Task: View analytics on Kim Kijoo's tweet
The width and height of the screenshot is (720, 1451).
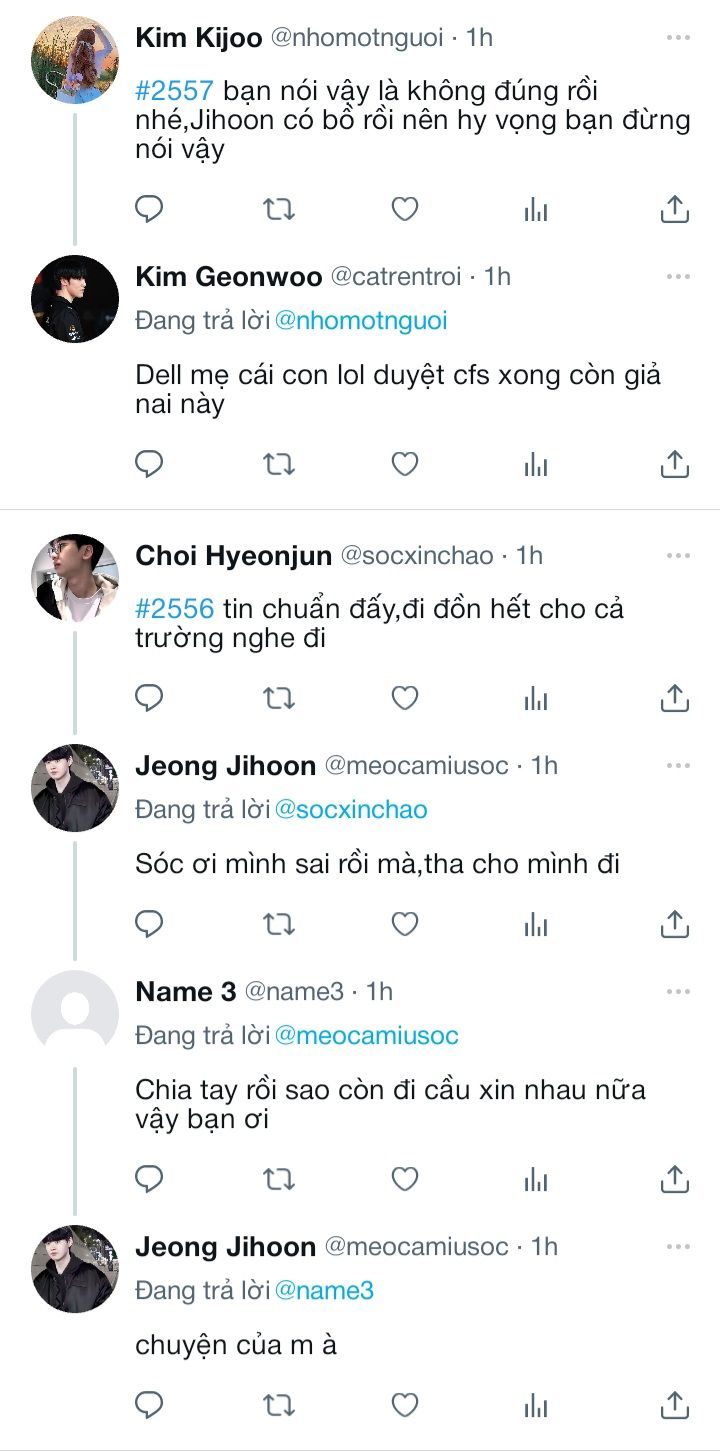Action: (536, 209)
